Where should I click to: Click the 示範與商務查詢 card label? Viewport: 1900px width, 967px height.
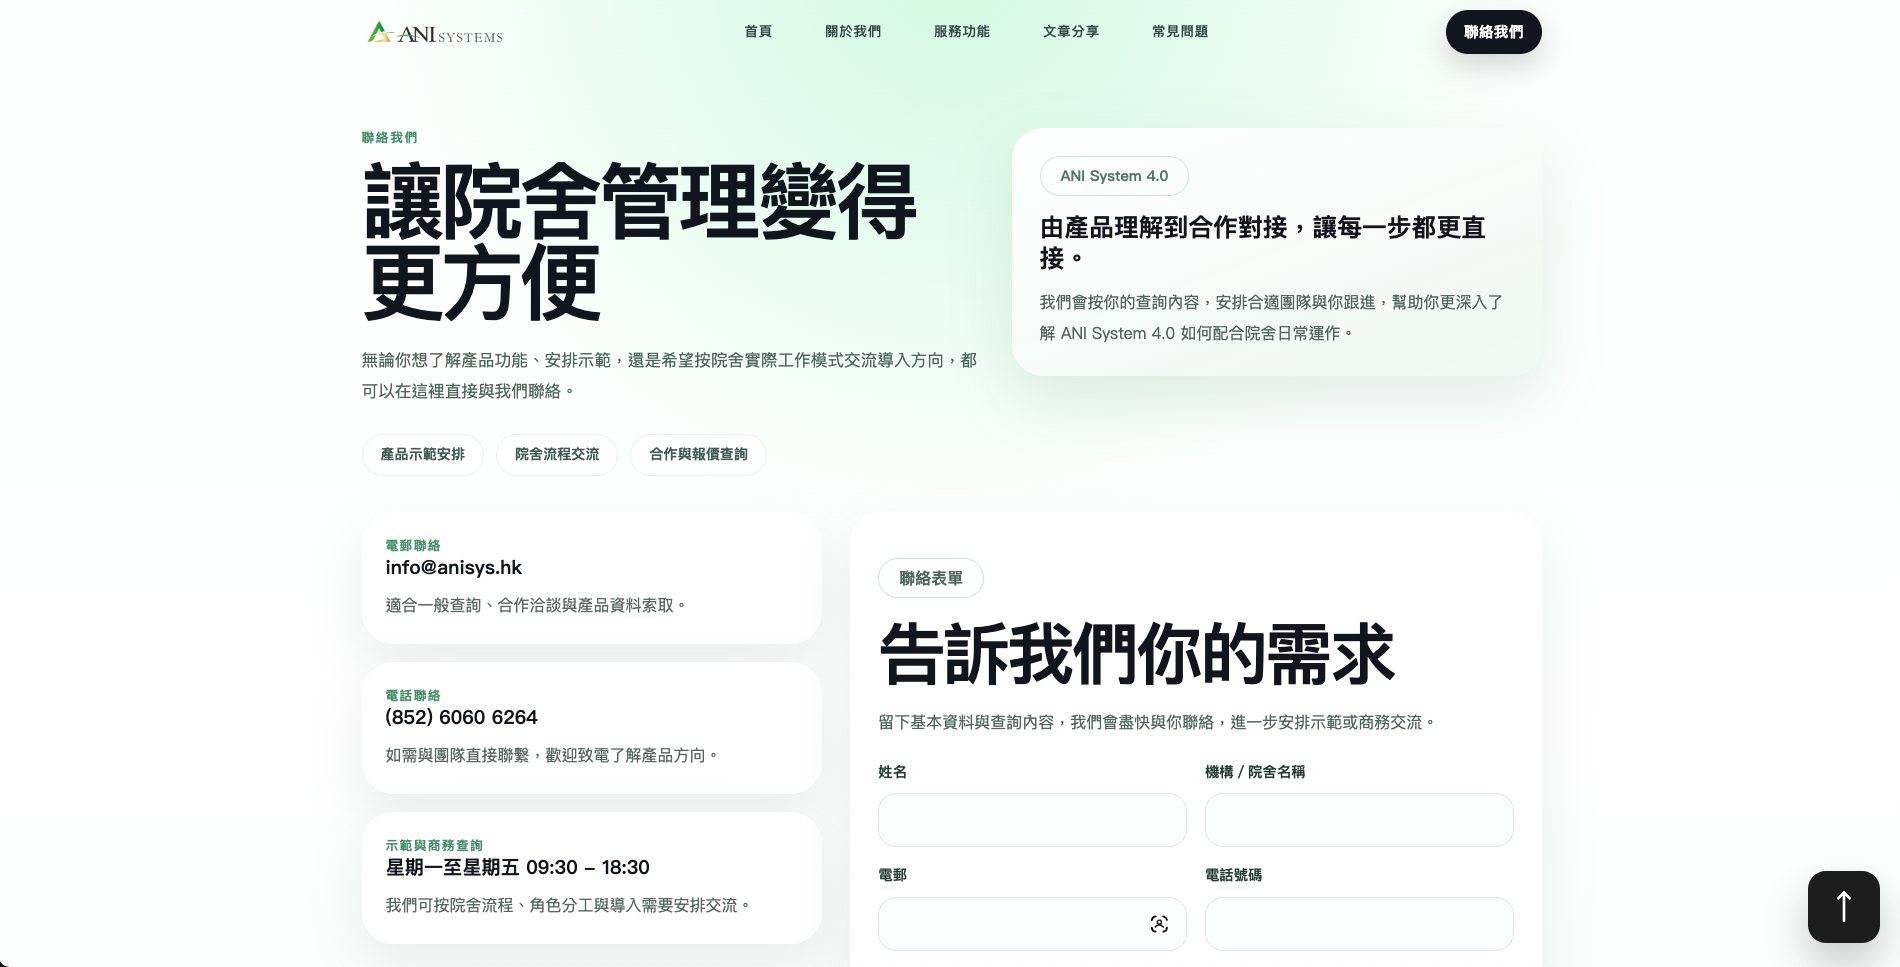(x=434, y=845)
